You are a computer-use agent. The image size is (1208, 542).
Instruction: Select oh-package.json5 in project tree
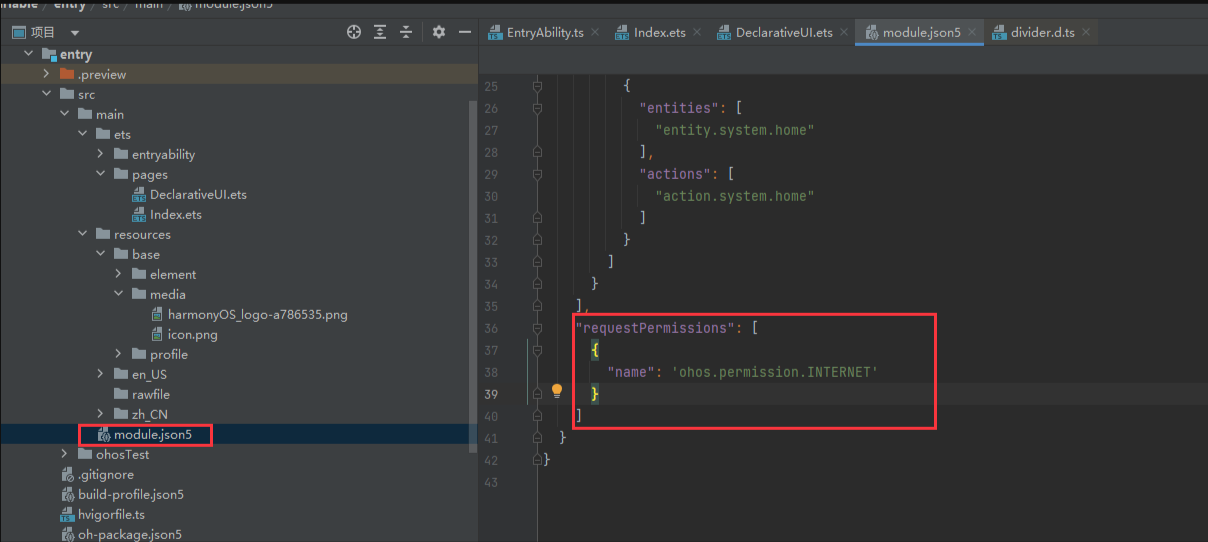(130, 534)
